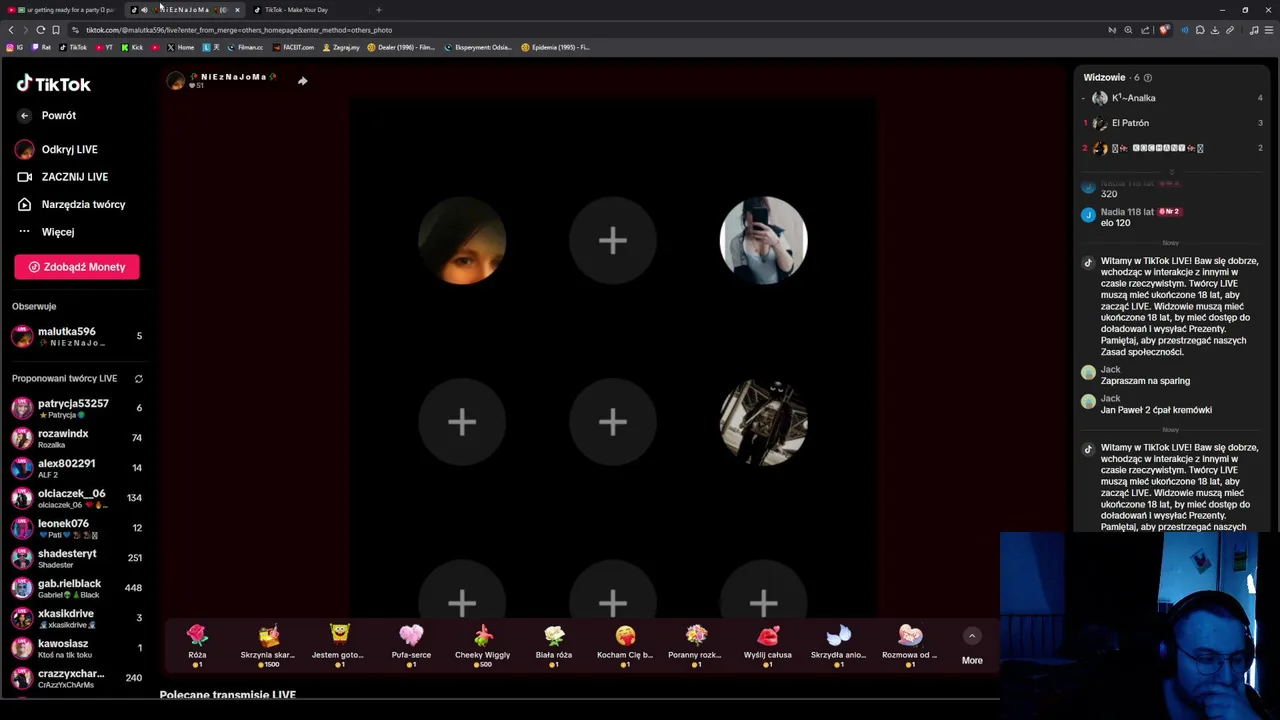Send the Poranny rozkwit gift
This screenshot has width=1280, height=720.
coord(696,645)
